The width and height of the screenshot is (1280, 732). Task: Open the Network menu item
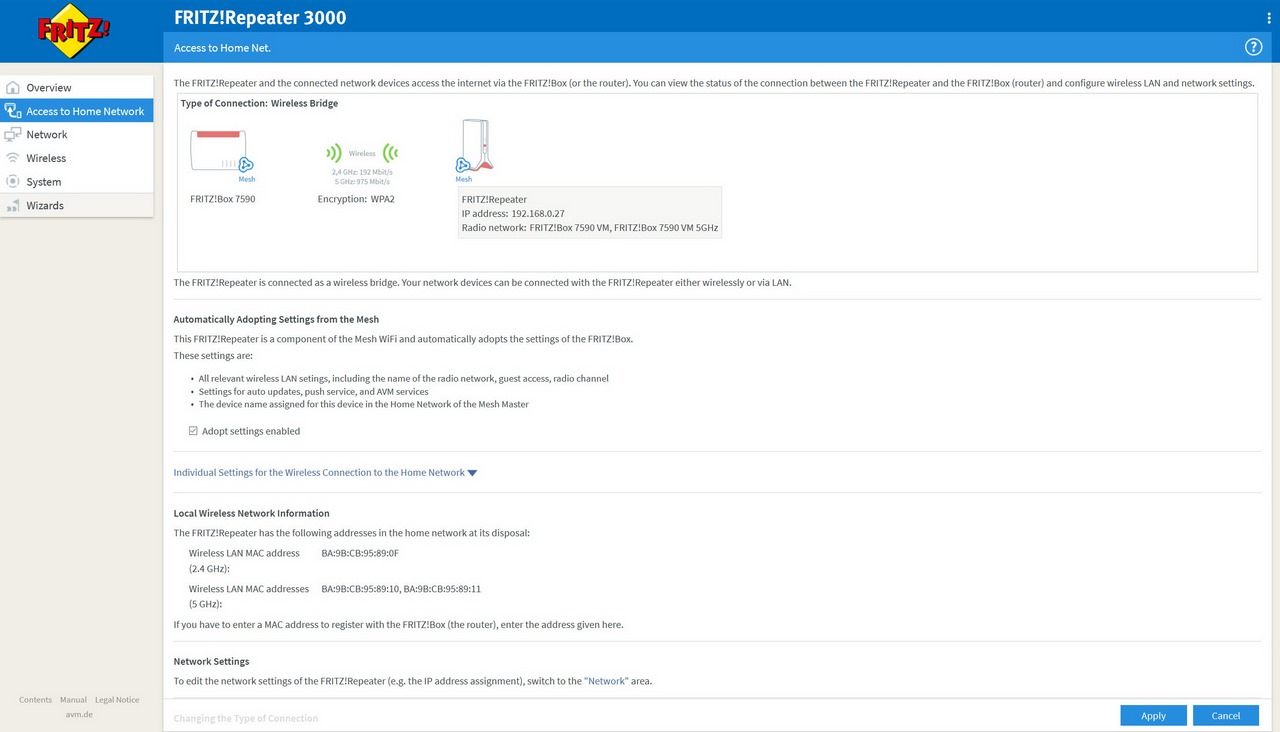pos(77,134)
